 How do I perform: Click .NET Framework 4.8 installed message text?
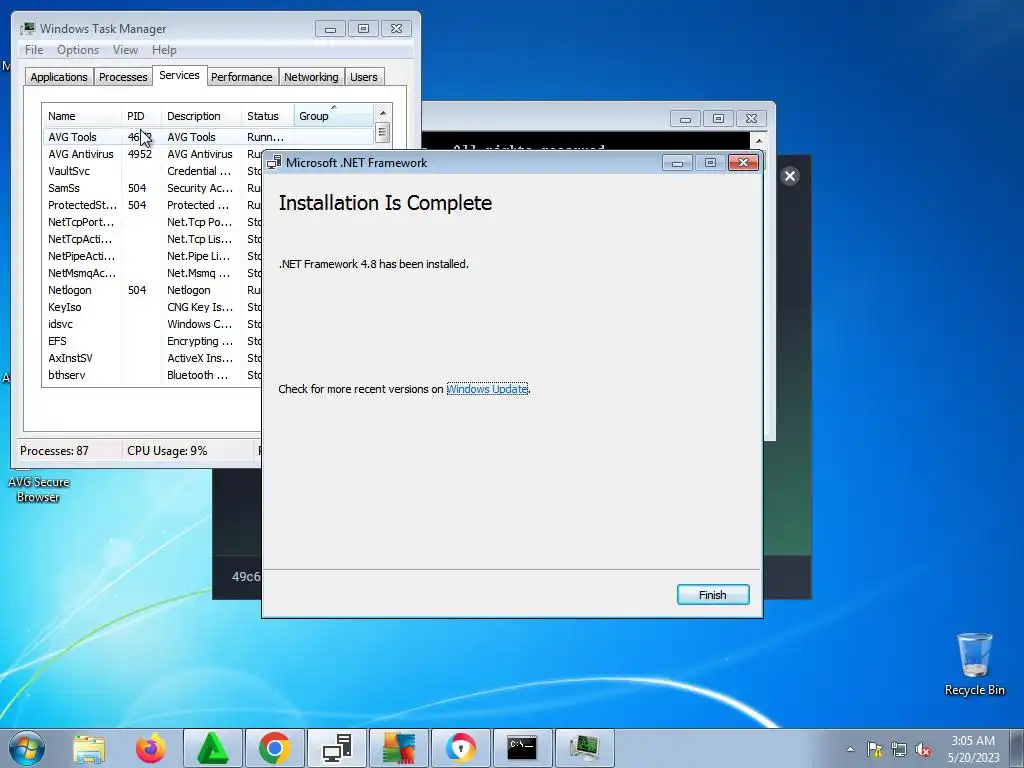pyautogui.click(x=374, y=264)
